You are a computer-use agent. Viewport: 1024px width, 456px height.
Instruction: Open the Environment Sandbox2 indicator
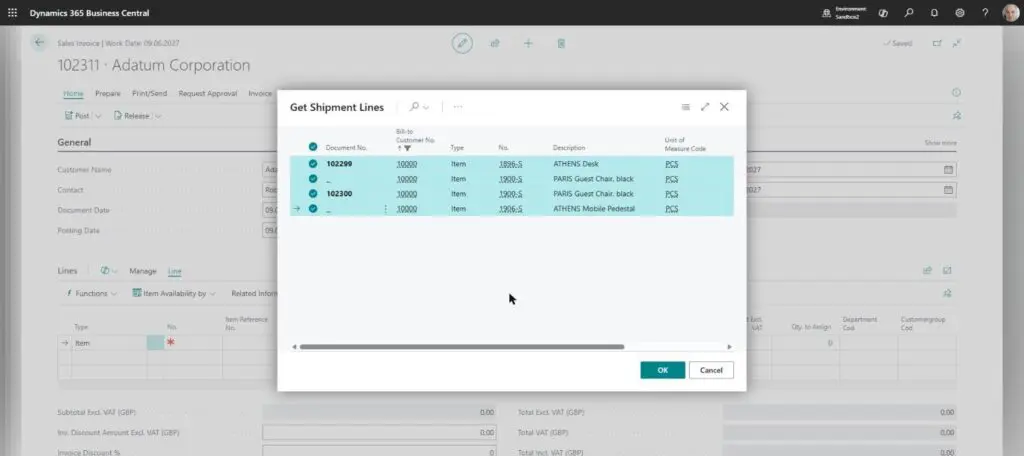pyautogui.click(x=845, y=12)
